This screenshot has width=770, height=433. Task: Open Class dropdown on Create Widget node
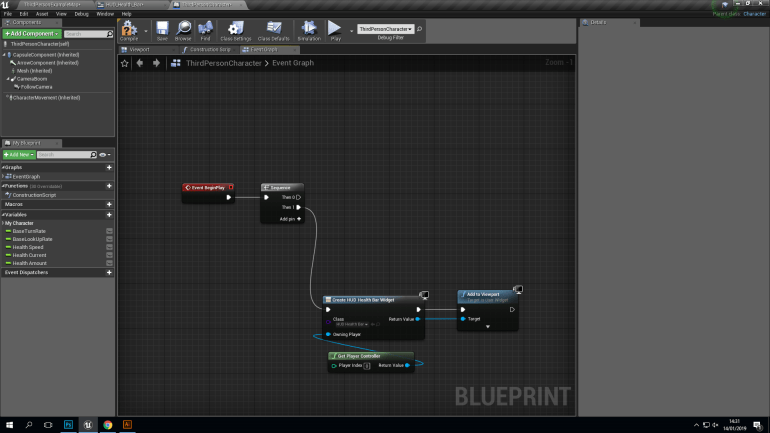352,325
